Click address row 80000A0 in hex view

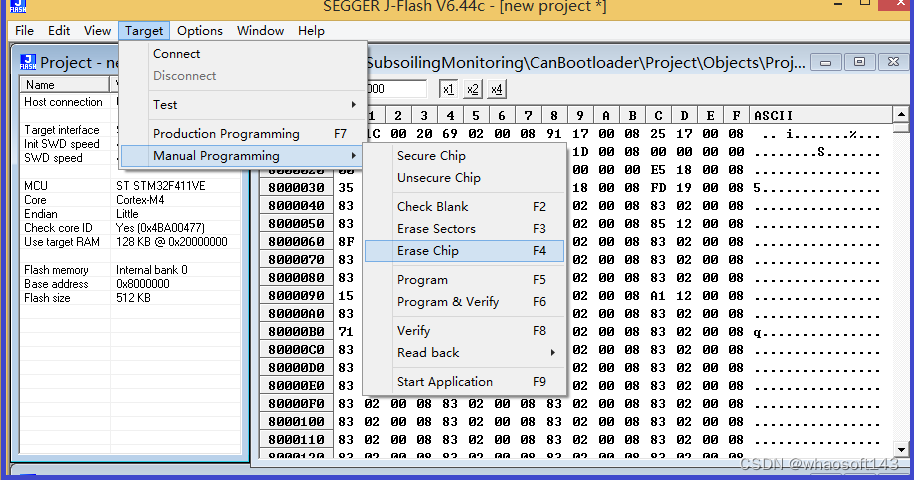296,314
